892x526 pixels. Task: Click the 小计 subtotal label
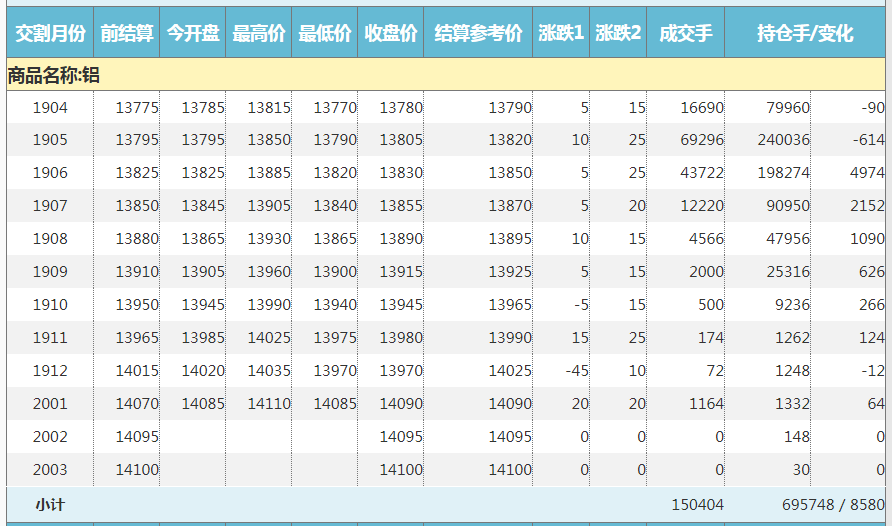click(50, 505)
